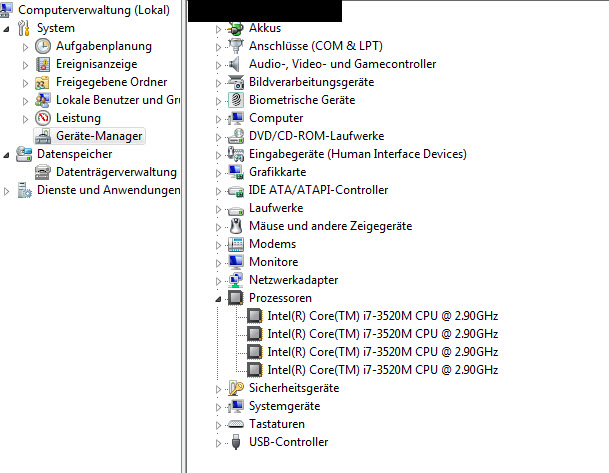The image size is (609, 473).
Task: Collapse the Prozessoren node
Action: click(218, 299)
